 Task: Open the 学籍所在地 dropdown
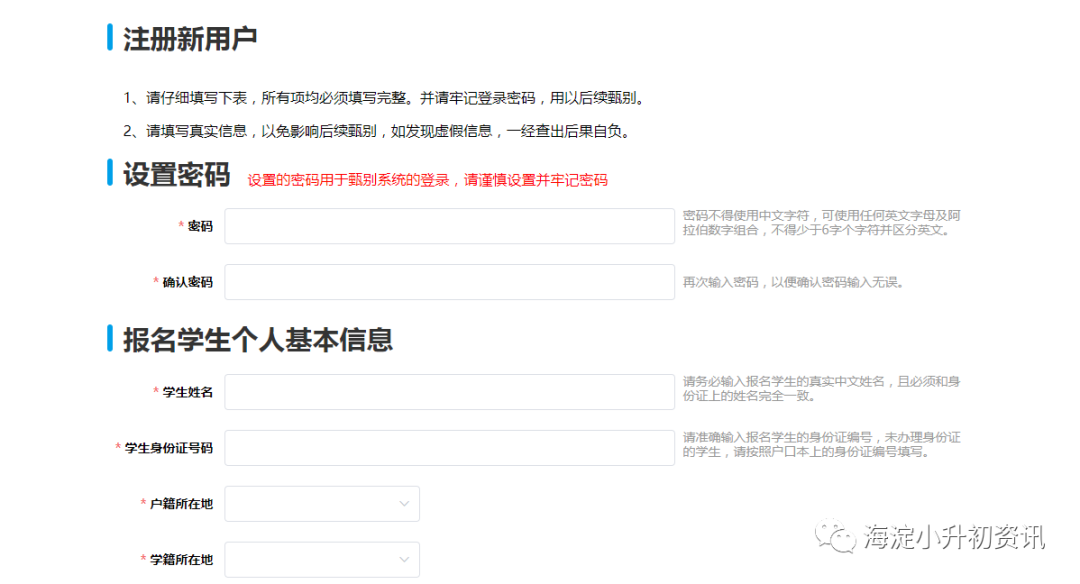pos(322,559)
